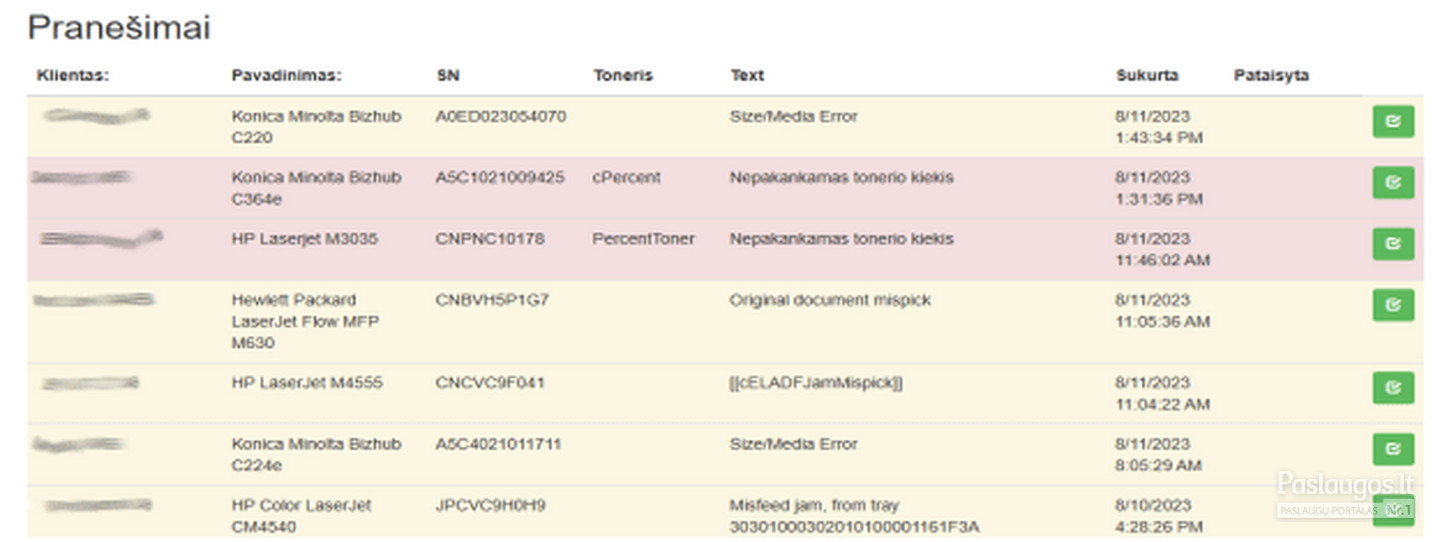Click the Pataisyta column header
The height and width of the screenshot is (542, 1440).
tap(1271, 75)
